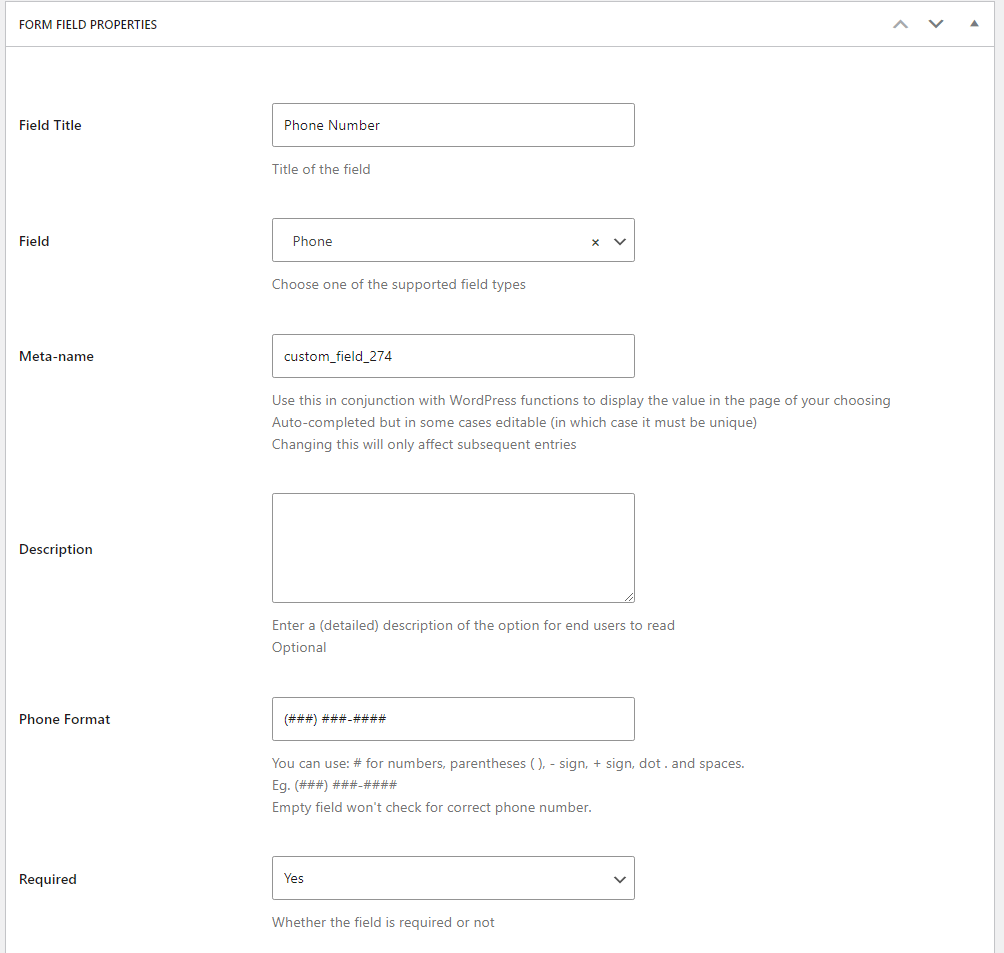Click 'Whether the field is required or not'
The image size is (1004, 953).
[x=383, y=923]
